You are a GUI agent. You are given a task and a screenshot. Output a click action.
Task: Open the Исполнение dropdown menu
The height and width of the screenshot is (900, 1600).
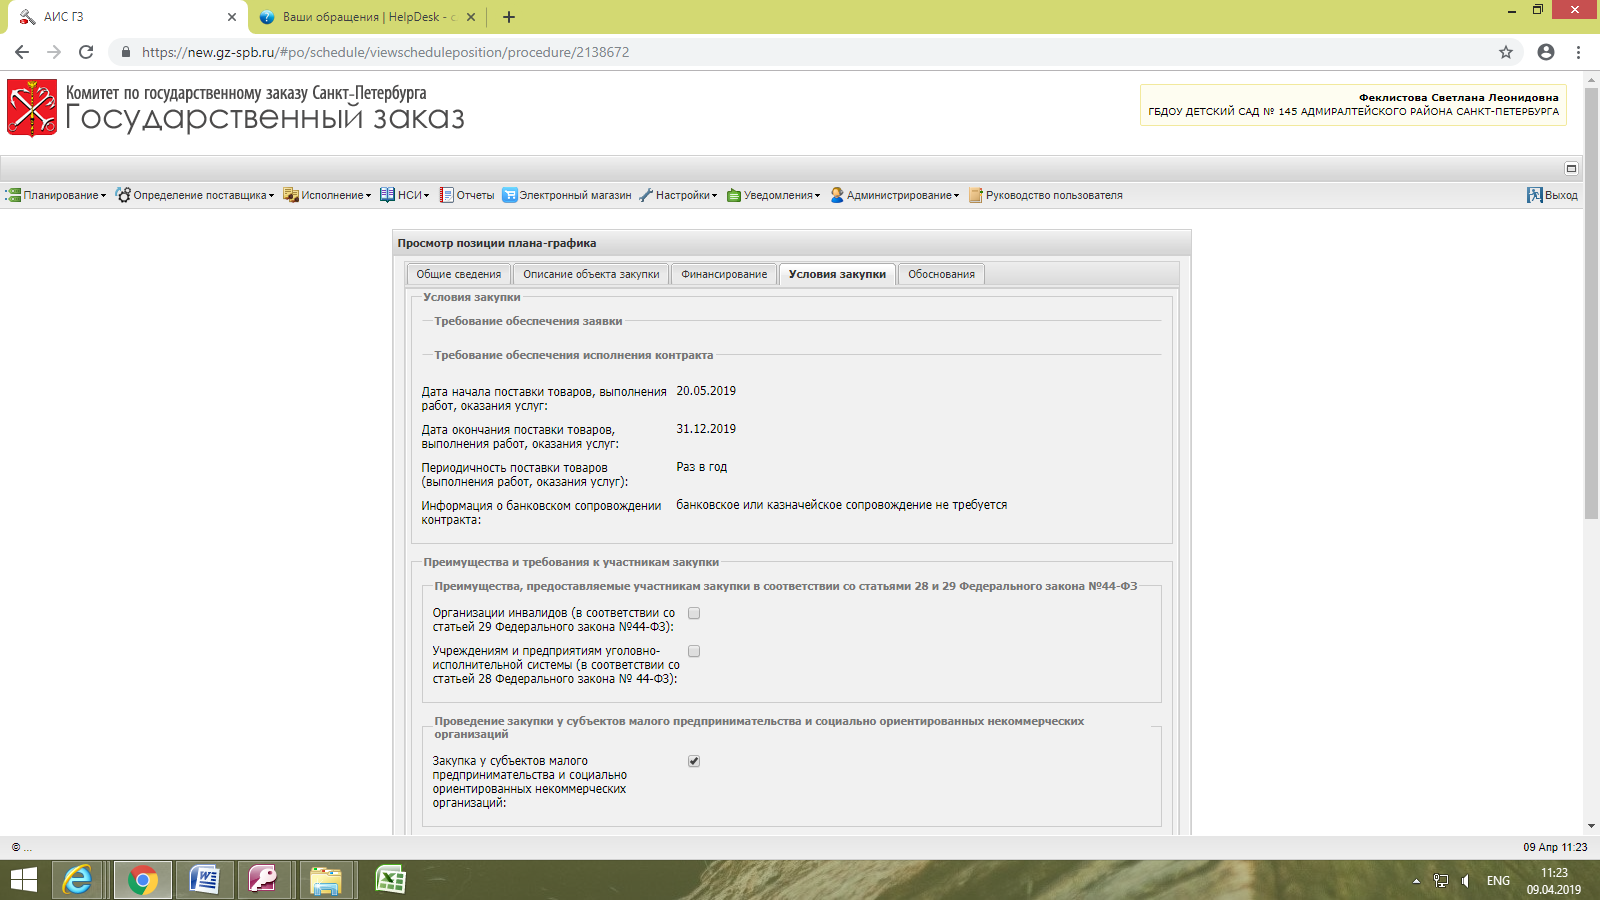coord(327,195)
